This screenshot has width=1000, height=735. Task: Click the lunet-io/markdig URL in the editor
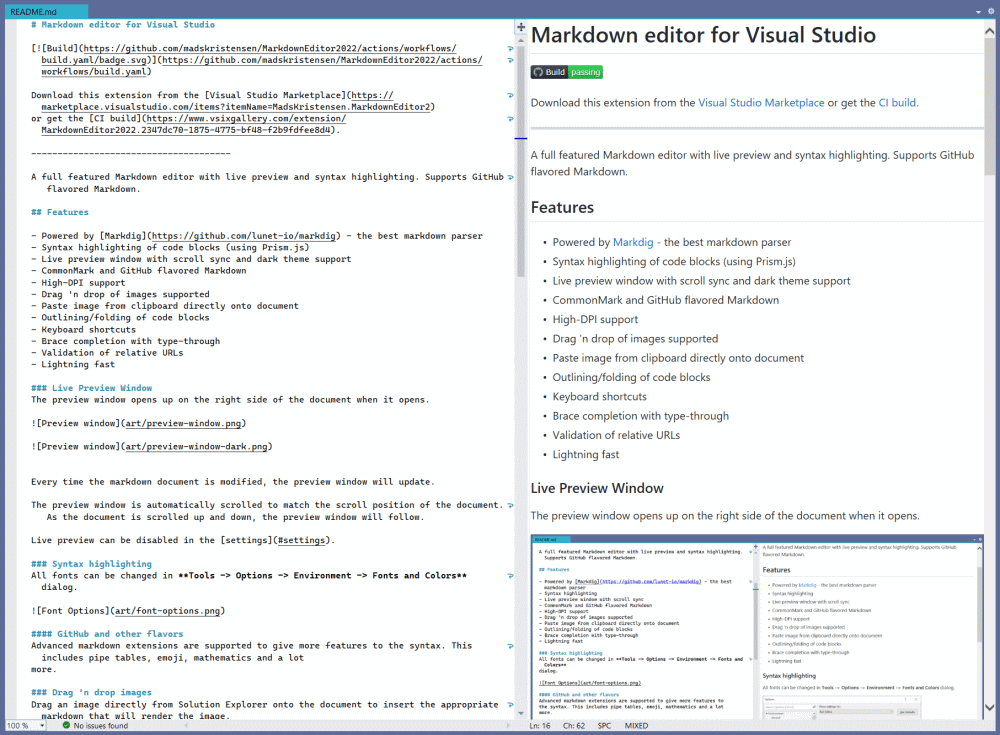[244, 236]
